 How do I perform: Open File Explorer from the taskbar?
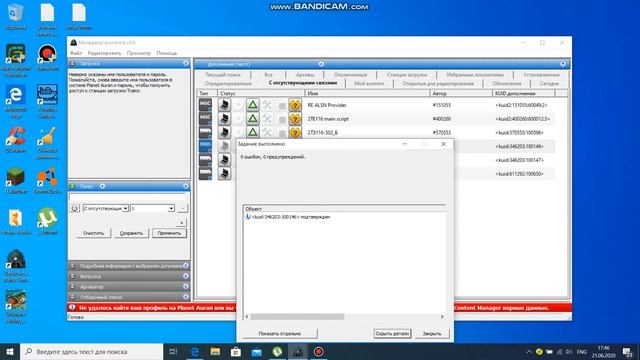(x=216, y=351)
